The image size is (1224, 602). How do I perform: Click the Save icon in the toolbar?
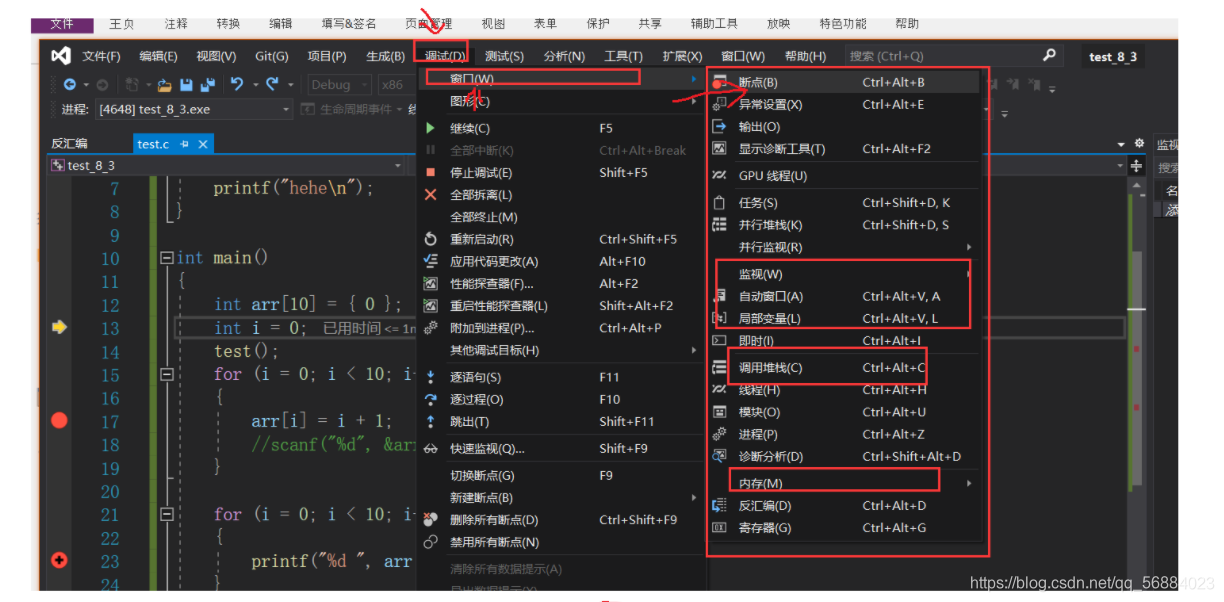pos(185,84)
